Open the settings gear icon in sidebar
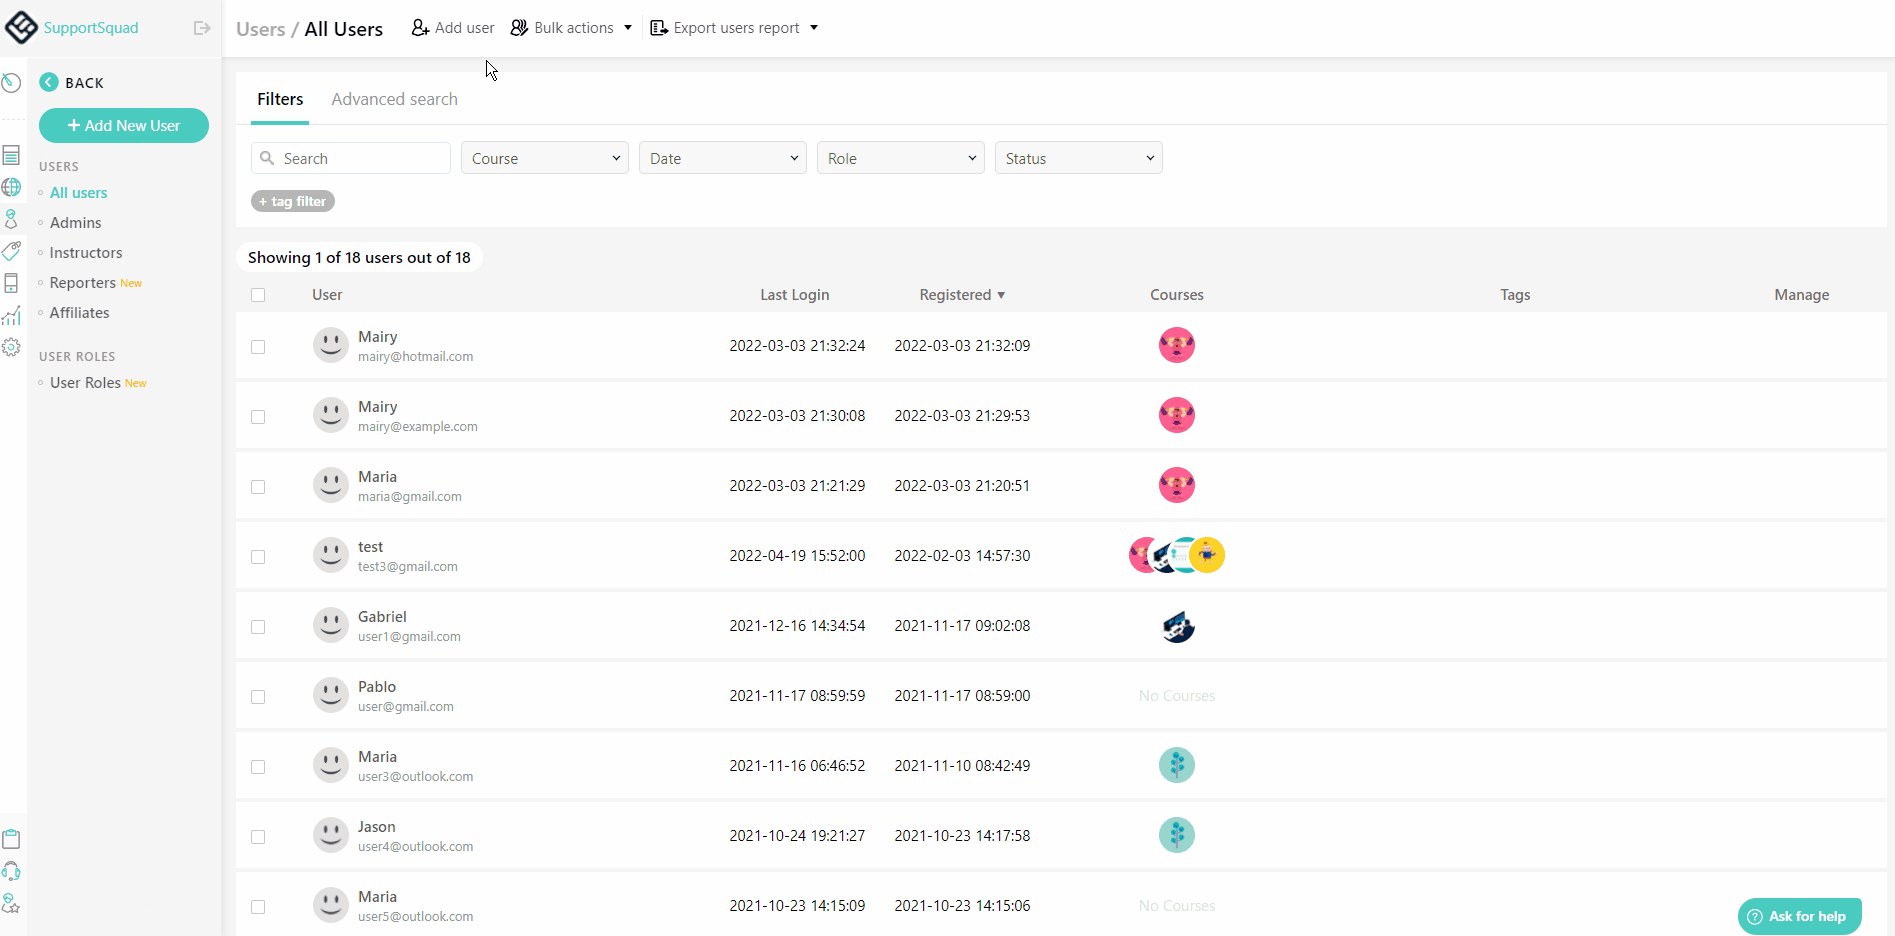 tap(11, 347)
